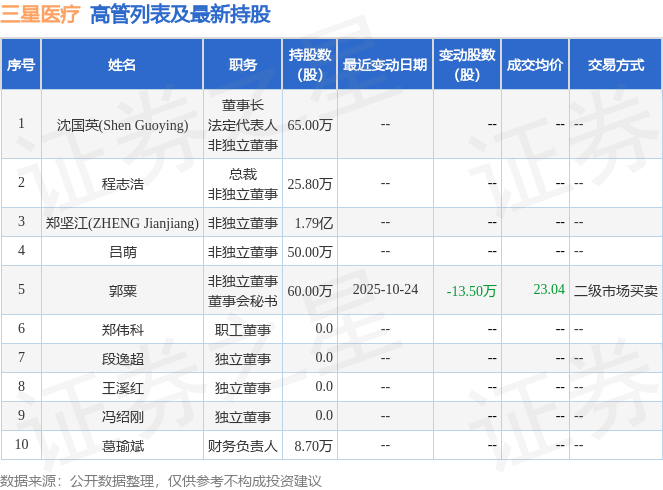663x490 pixels.
Task: Click the name 程志浩
Action: tap(123, 184)
